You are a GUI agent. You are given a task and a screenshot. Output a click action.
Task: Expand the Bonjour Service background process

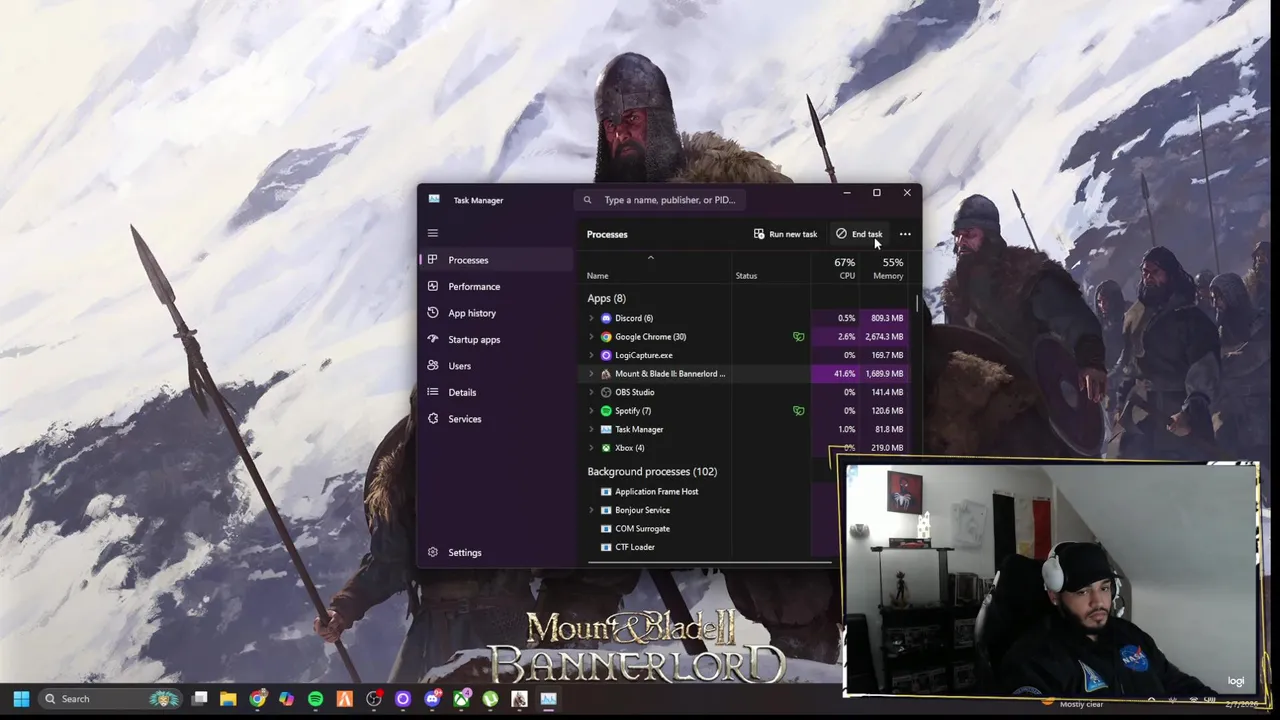point(591,510)
